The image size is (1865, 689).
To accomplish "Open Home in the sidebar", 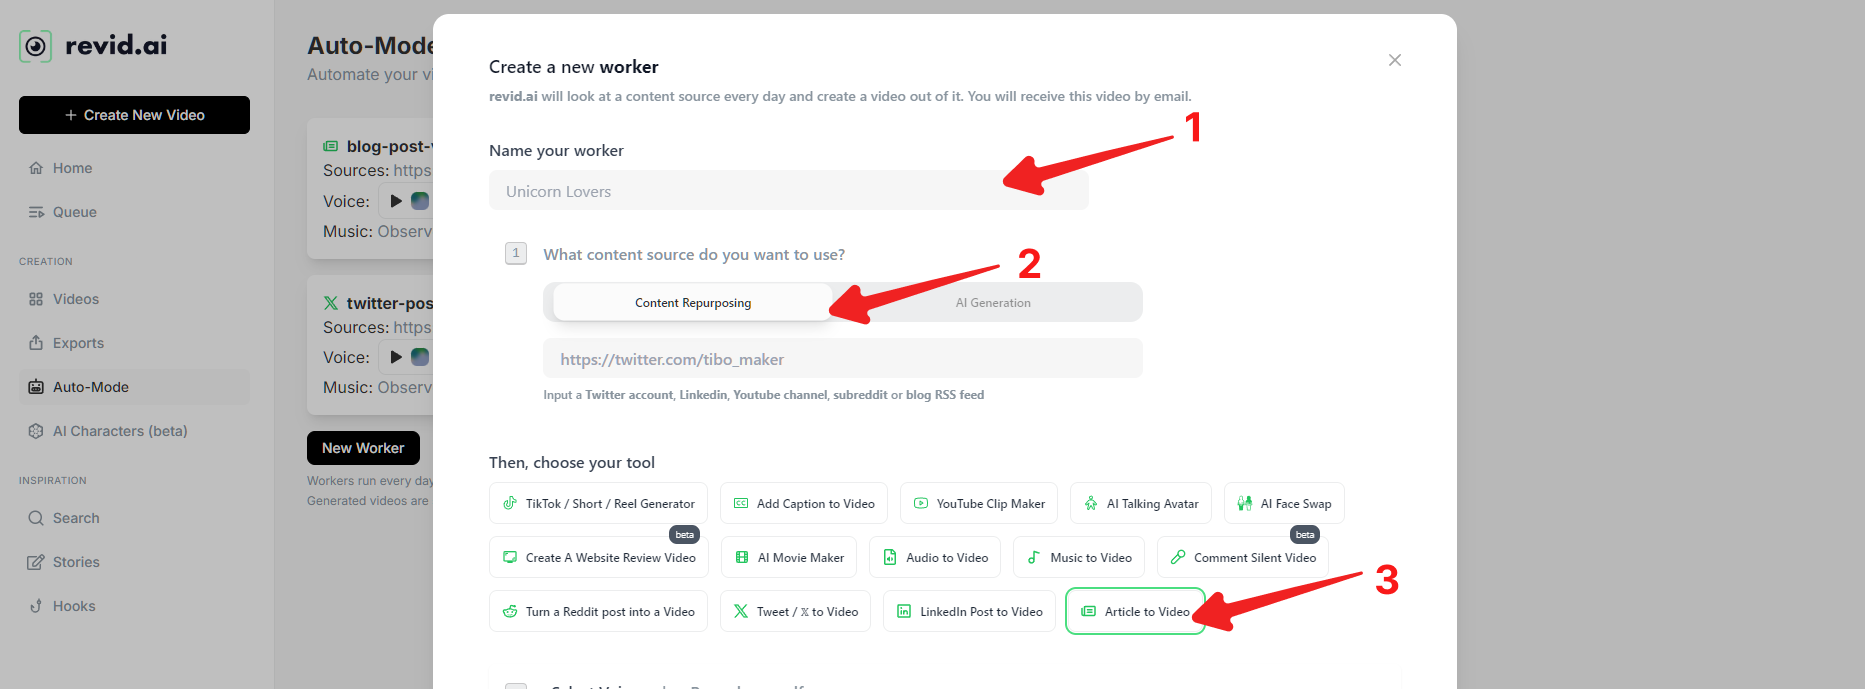I will coord(72,168).
